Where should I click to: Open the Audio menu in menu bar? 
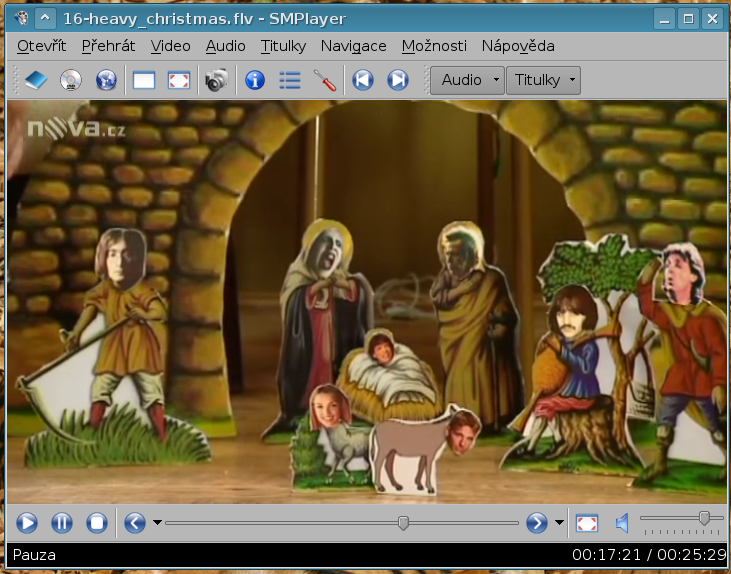click(x=226, y=46)
